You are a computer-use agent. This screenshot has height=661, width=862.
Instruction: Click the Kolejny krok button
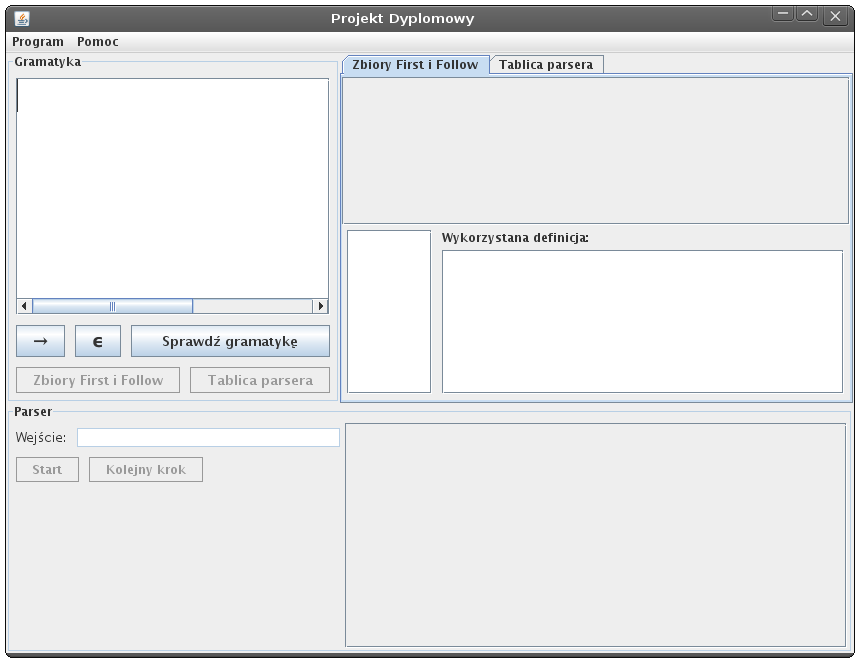[146, 470]
